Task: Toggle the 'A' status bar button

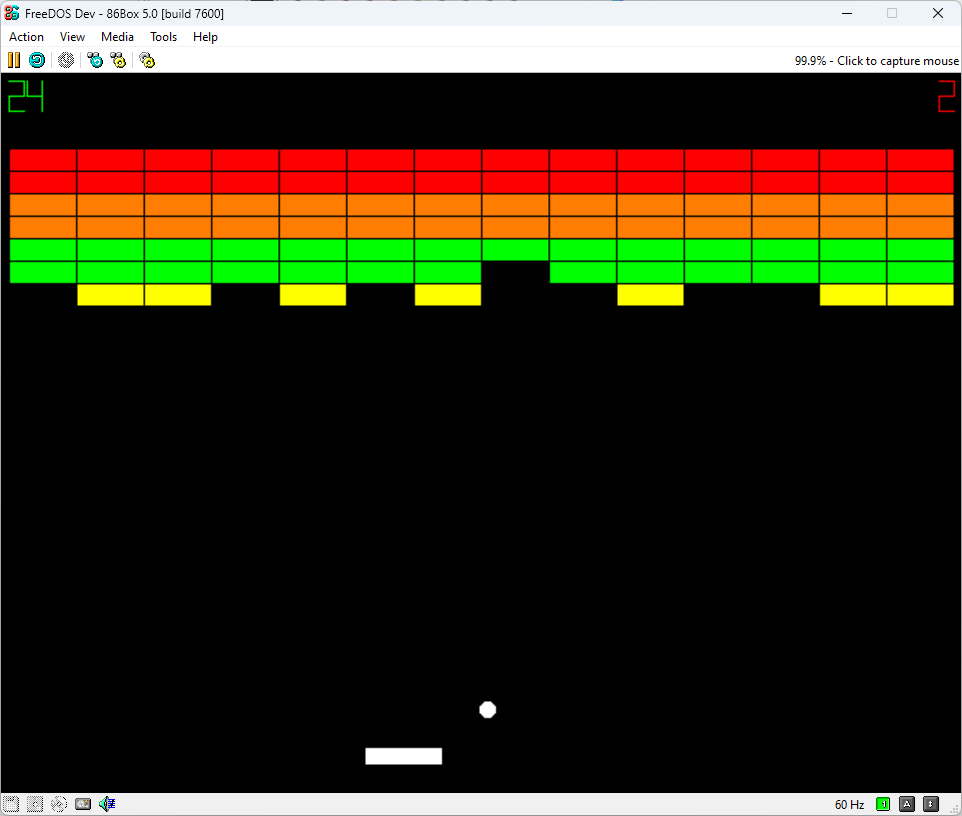Action: click(x=906, y=804)
